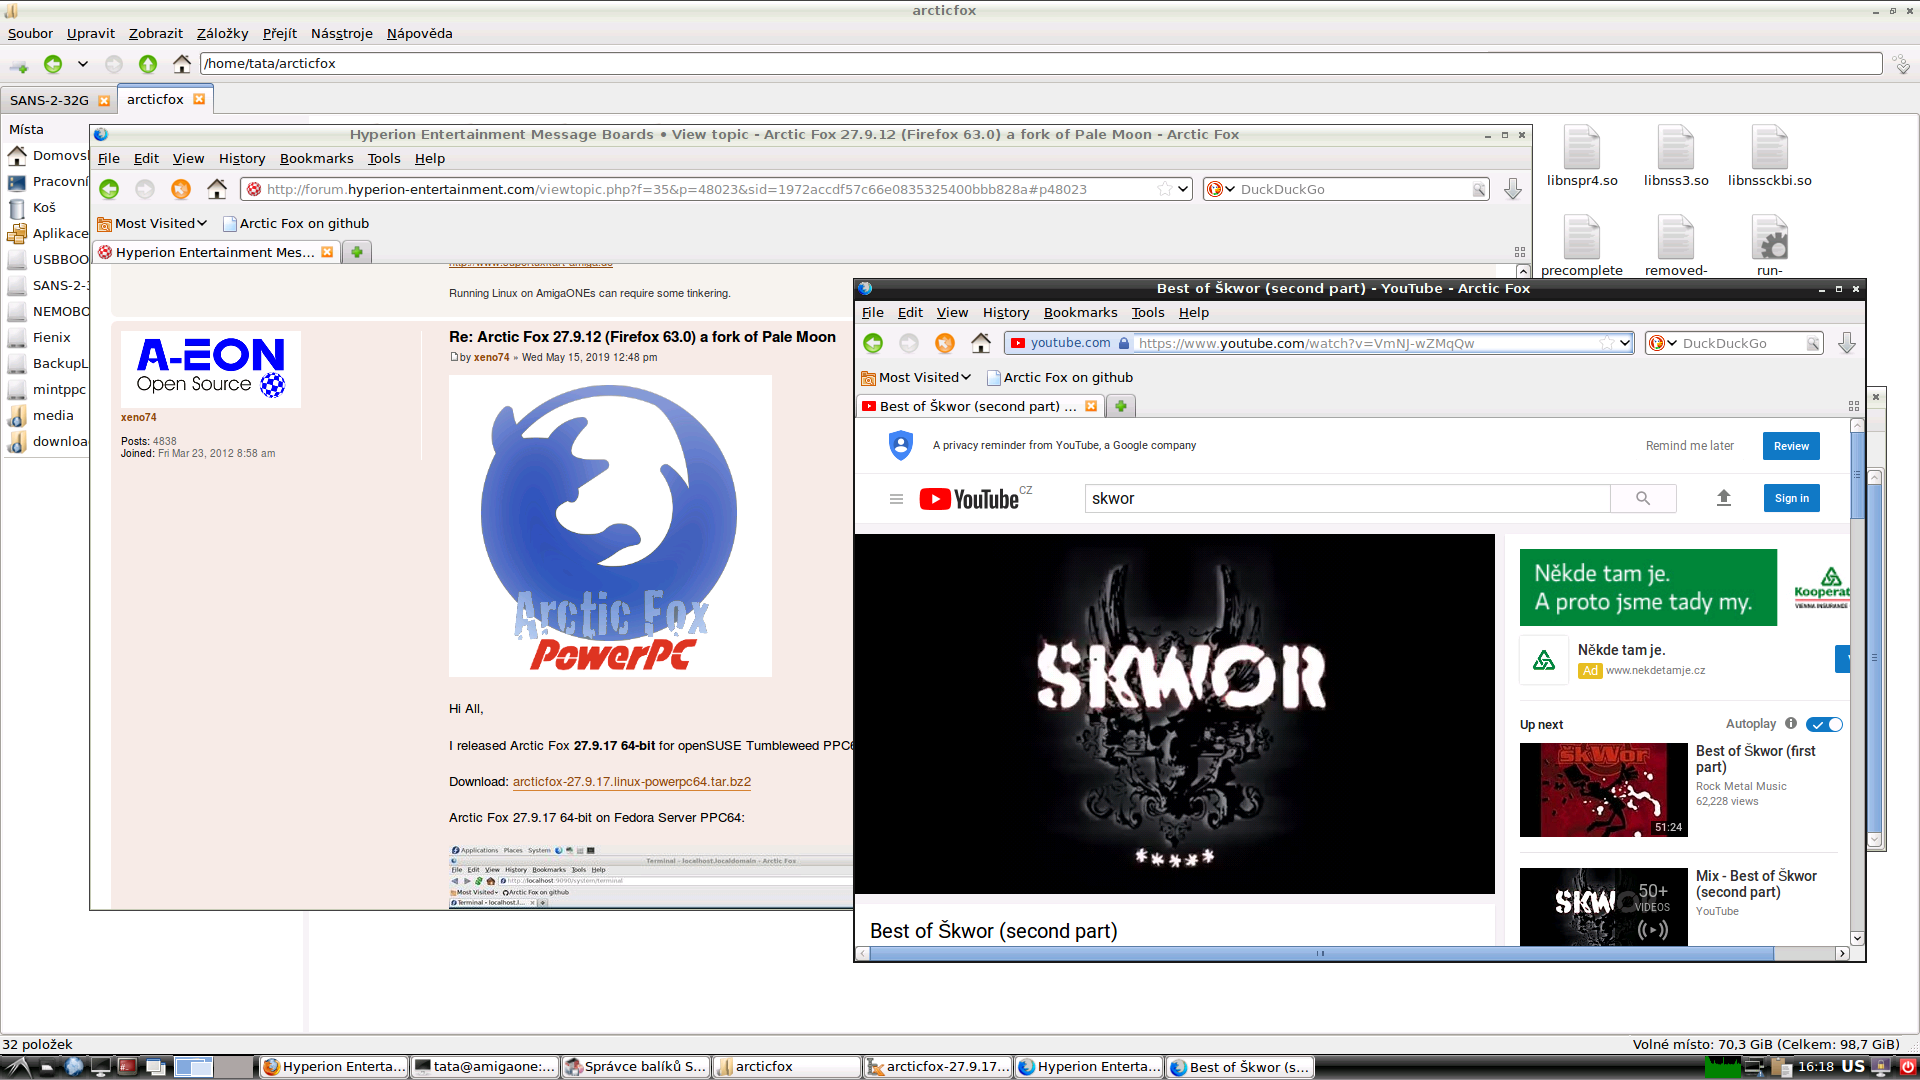Viewport: 1920px width, 1080px height.
Task: Click YouTube upload arrow icon
Action: point(1723,498)
